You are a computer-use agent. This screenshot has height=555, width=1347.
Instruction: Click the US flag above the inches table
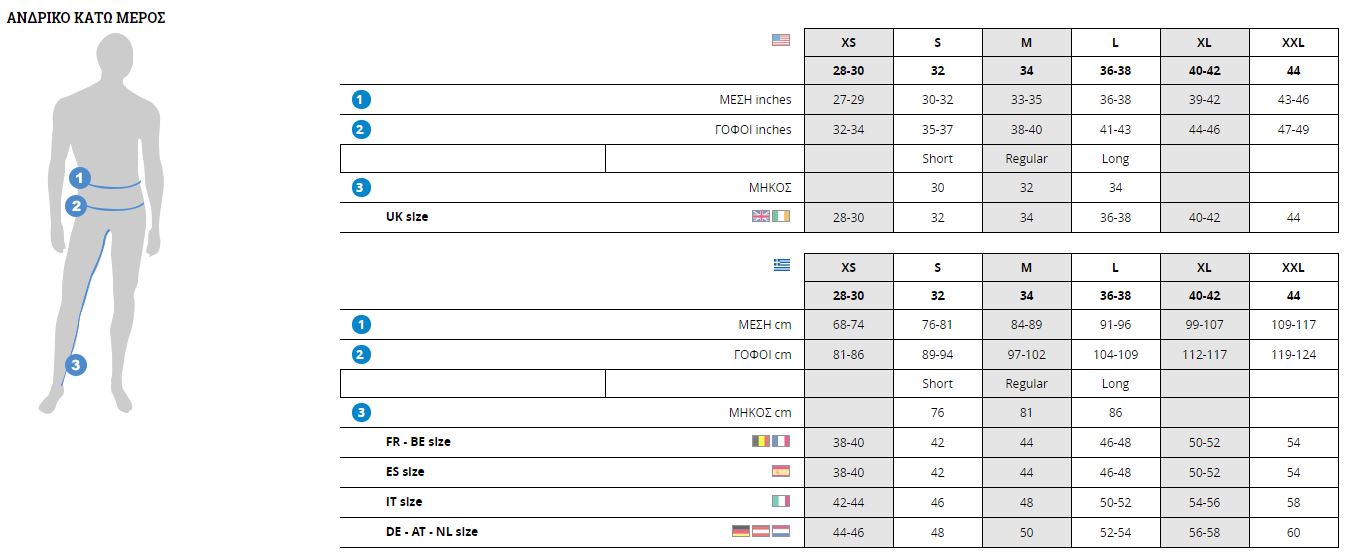[x=781, y=40]
